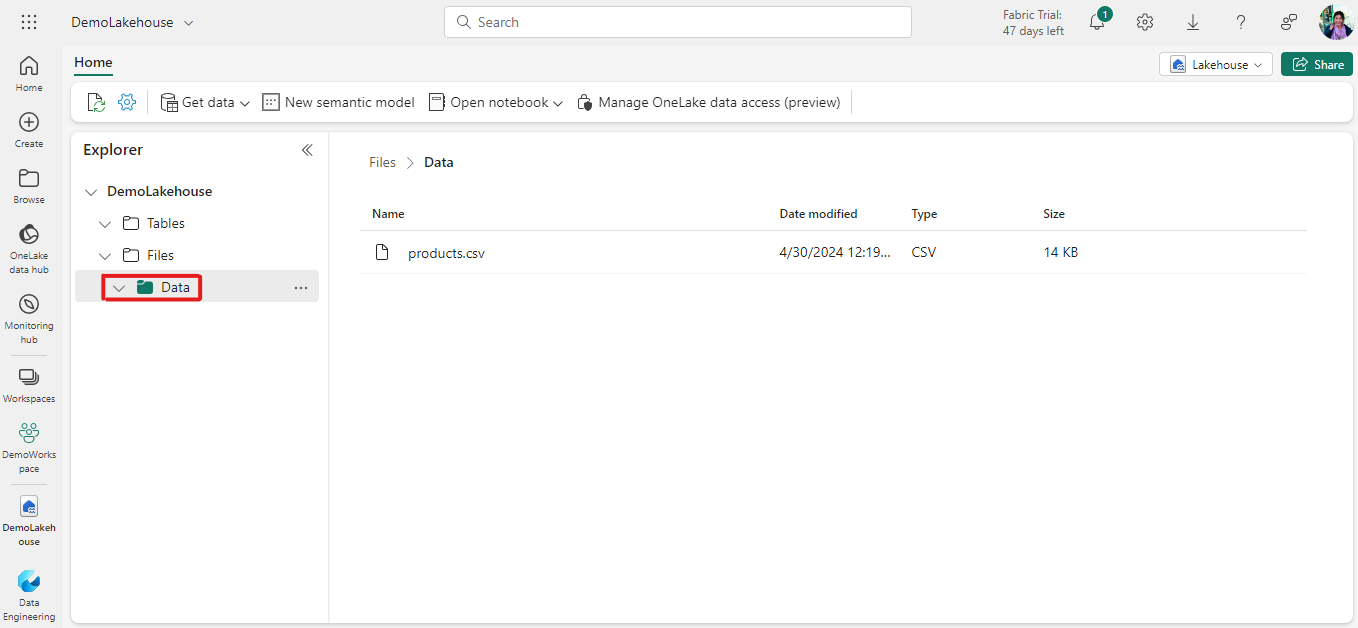Open DemoLakehouse title dropdown

(133, 22)
